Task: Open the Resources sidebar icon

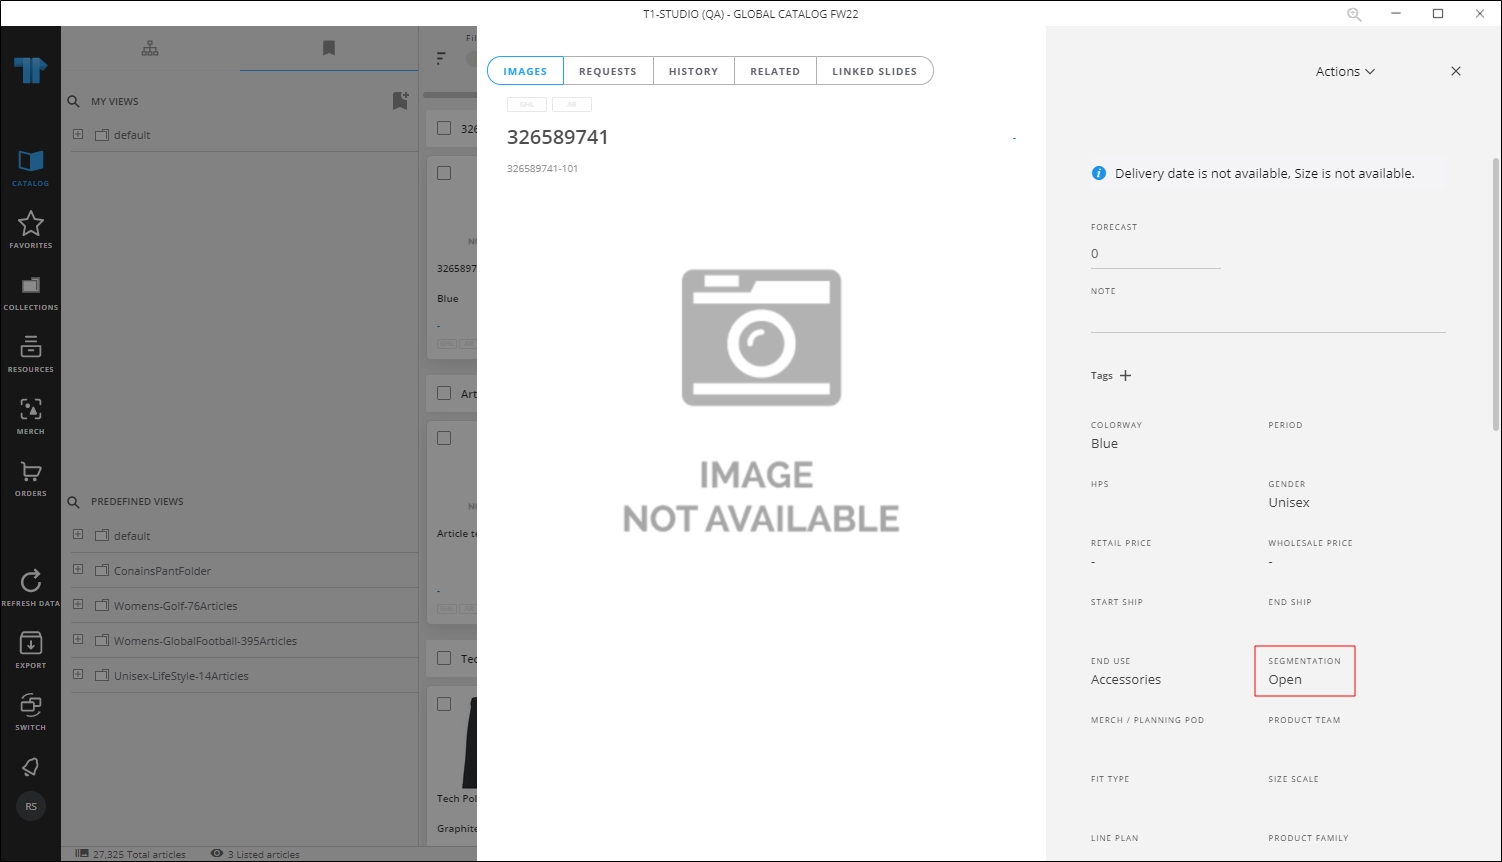Action: click(30, 349)
